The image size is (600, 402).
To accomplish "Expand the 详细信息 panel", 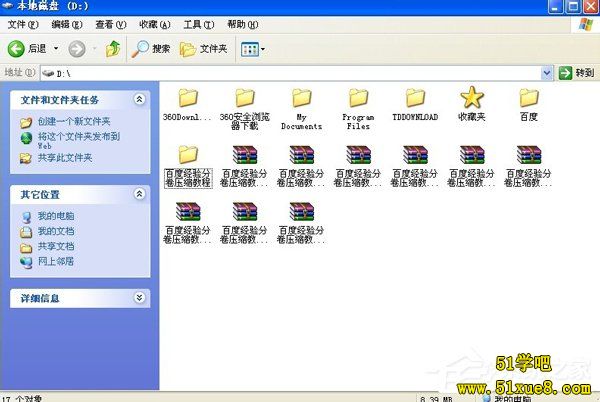I will tap(140, 298).
